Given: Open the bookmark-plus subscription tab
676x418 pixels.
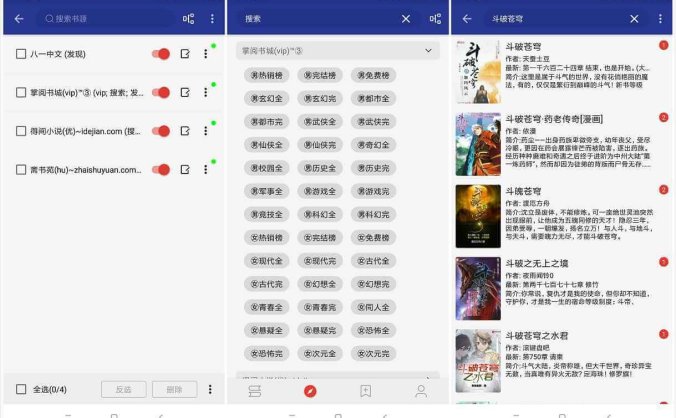Looking at the screenshot, I should point(366,391).
